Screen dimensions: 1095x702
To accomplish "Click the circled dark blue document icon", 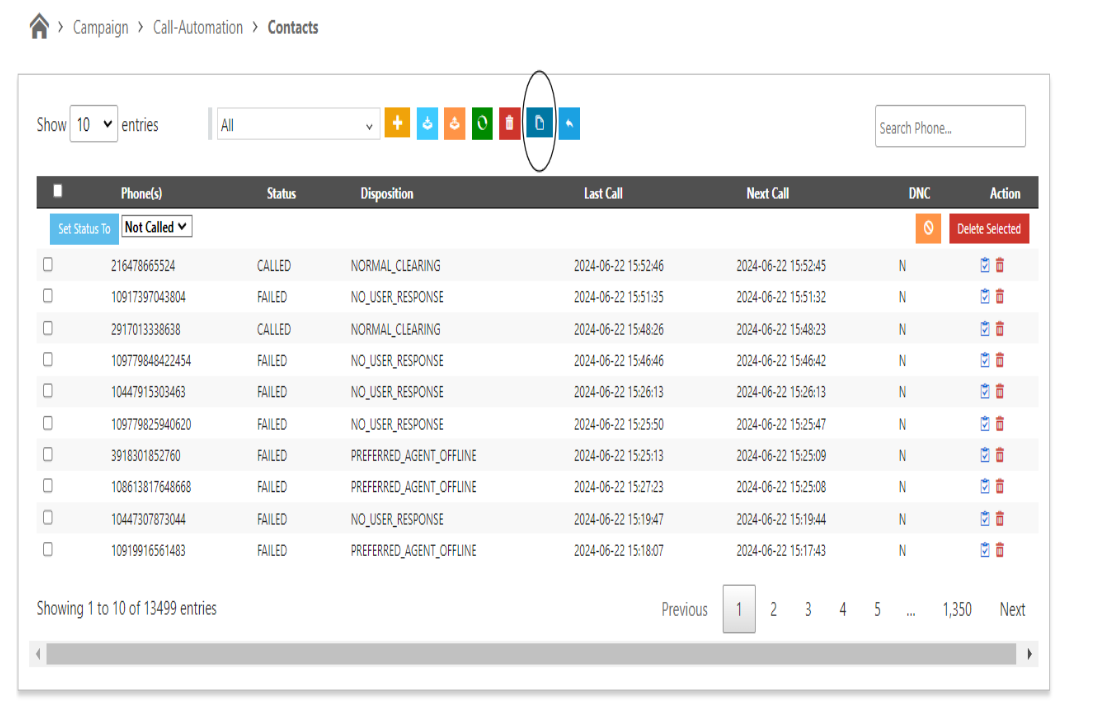I will pos(539,124).
